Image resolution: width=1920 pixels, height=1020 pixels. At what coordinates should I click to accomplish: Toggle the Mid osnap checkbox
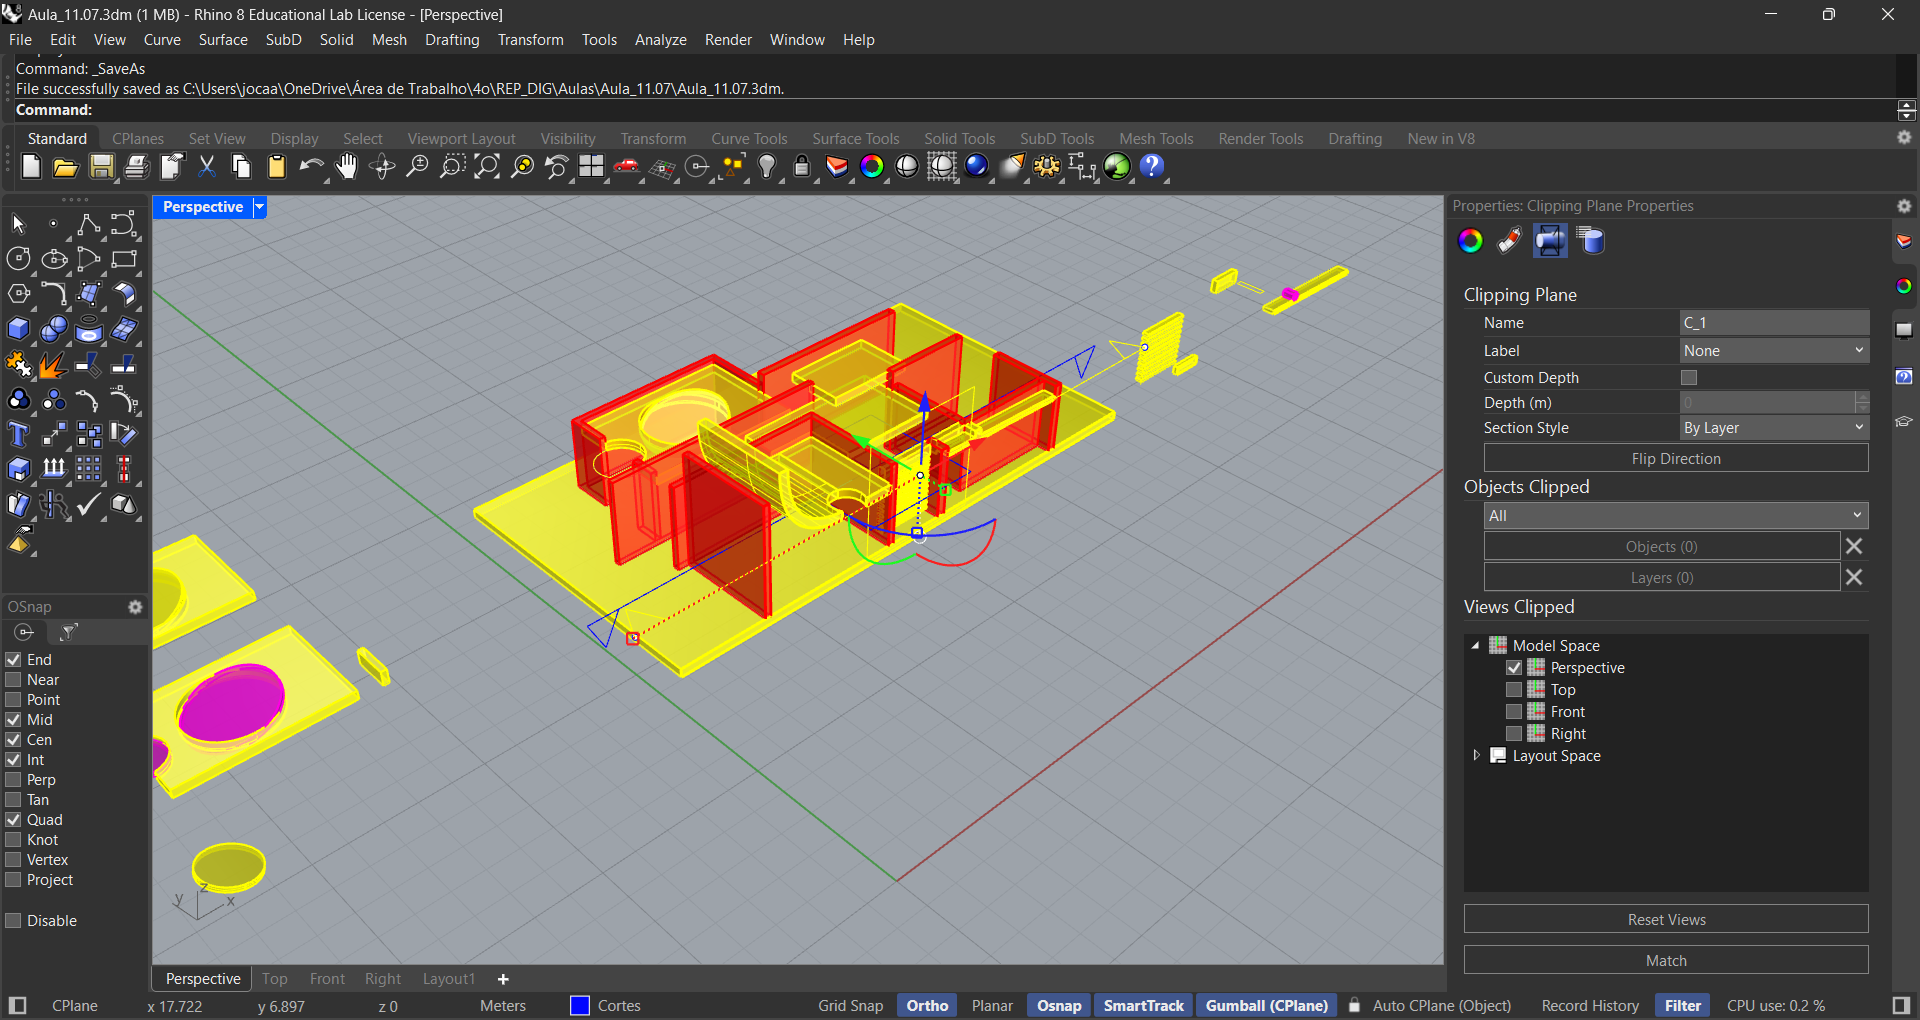click(x=14, y=720)
